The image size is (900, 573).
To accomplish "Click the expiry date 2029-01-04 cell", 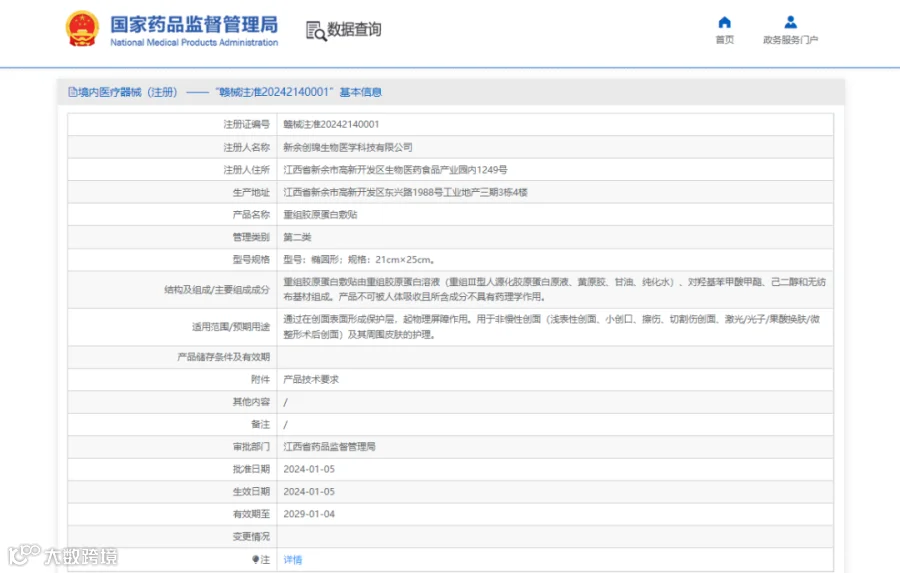I will [555, 514].
